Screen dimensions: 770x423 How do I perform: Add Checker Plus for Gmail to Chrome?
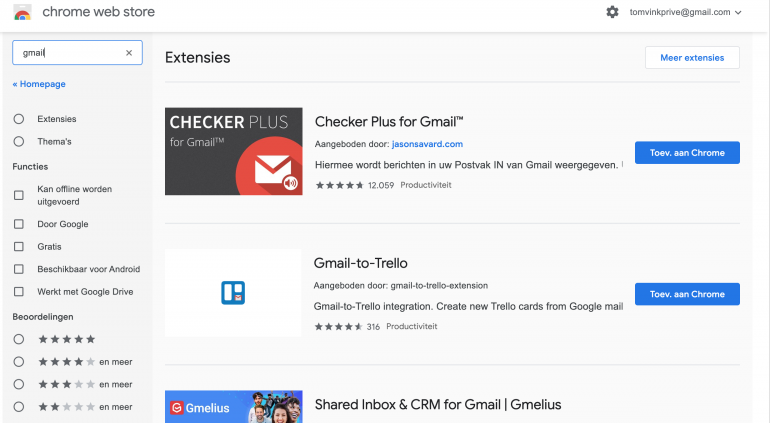point(687,153)
